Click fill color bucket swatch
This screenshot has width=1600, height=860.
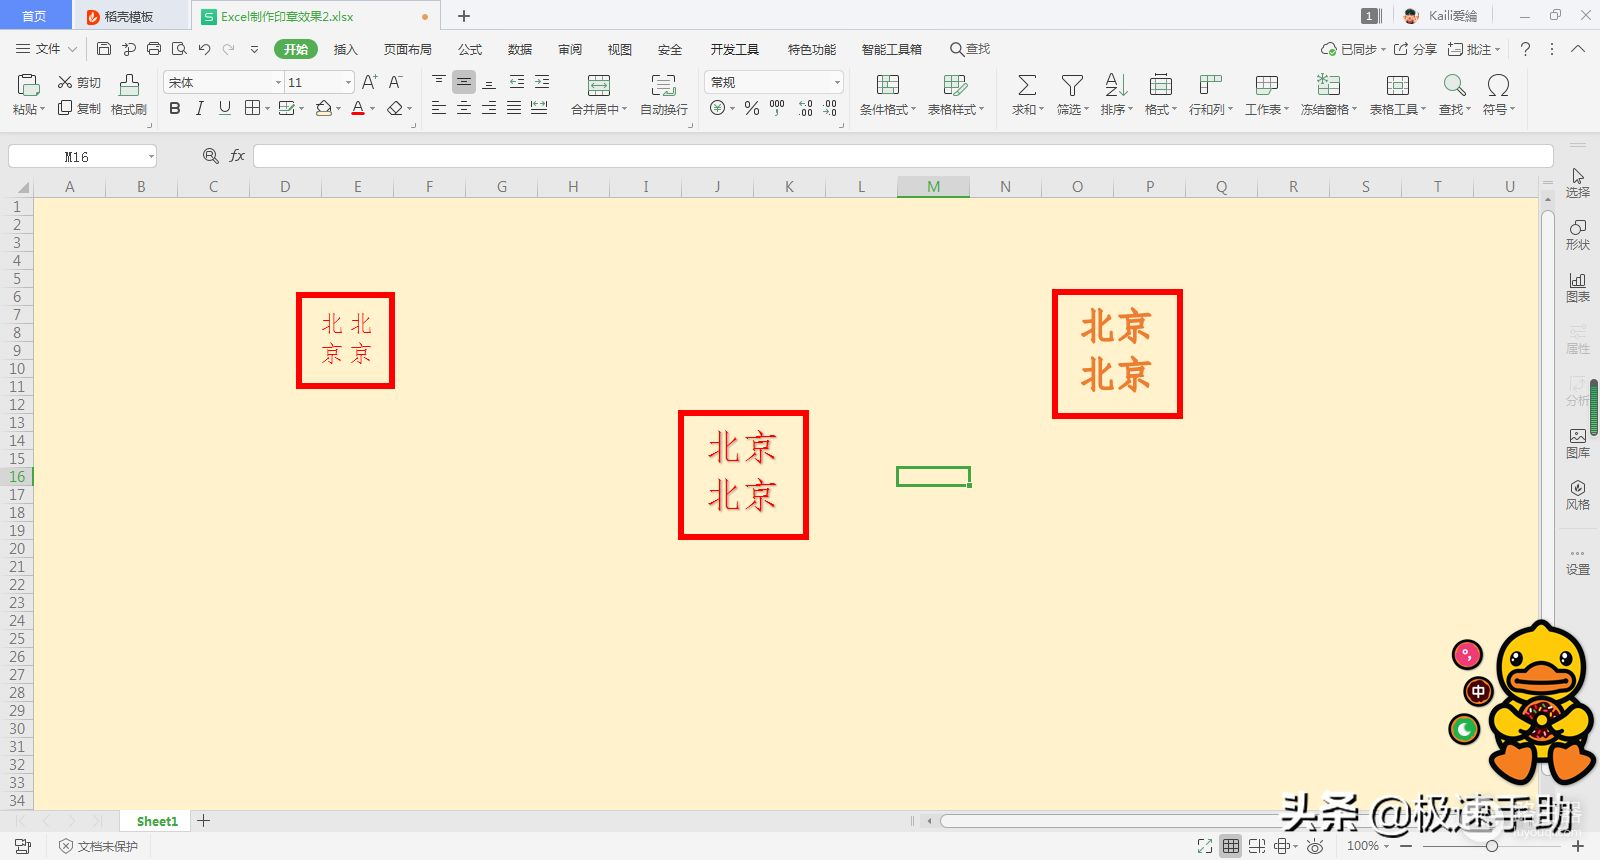coord(323,108)
